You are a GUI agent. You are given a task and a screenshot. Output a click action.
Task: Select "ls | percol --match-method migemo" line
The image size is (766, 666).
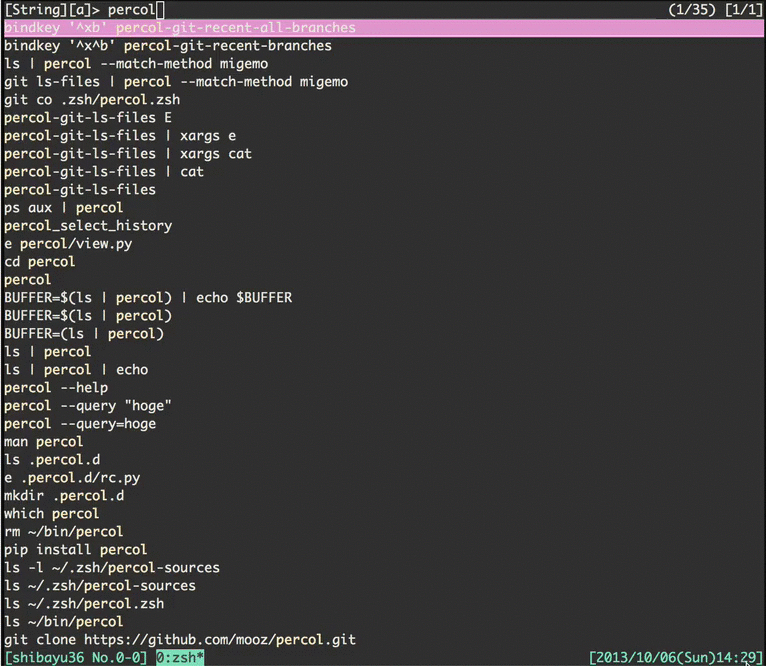pyautogui.click(x=136, y=64)
